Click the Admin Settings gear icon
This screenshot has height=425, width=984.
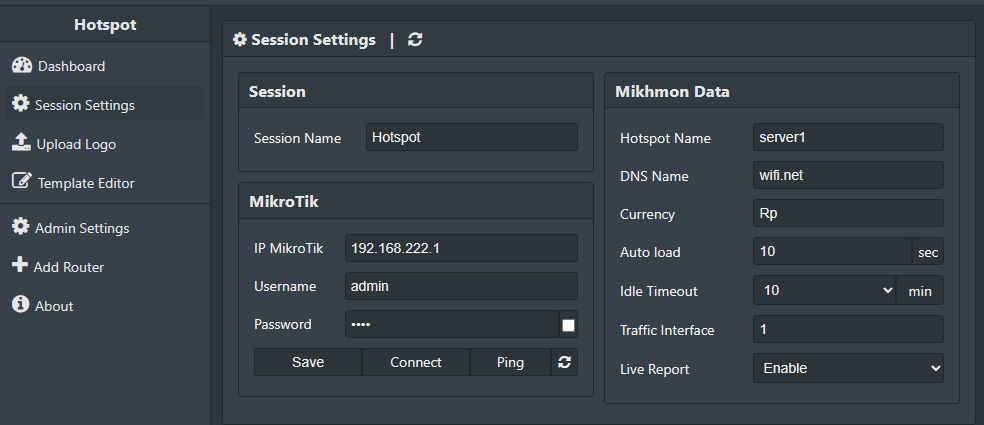pos(20,227)
